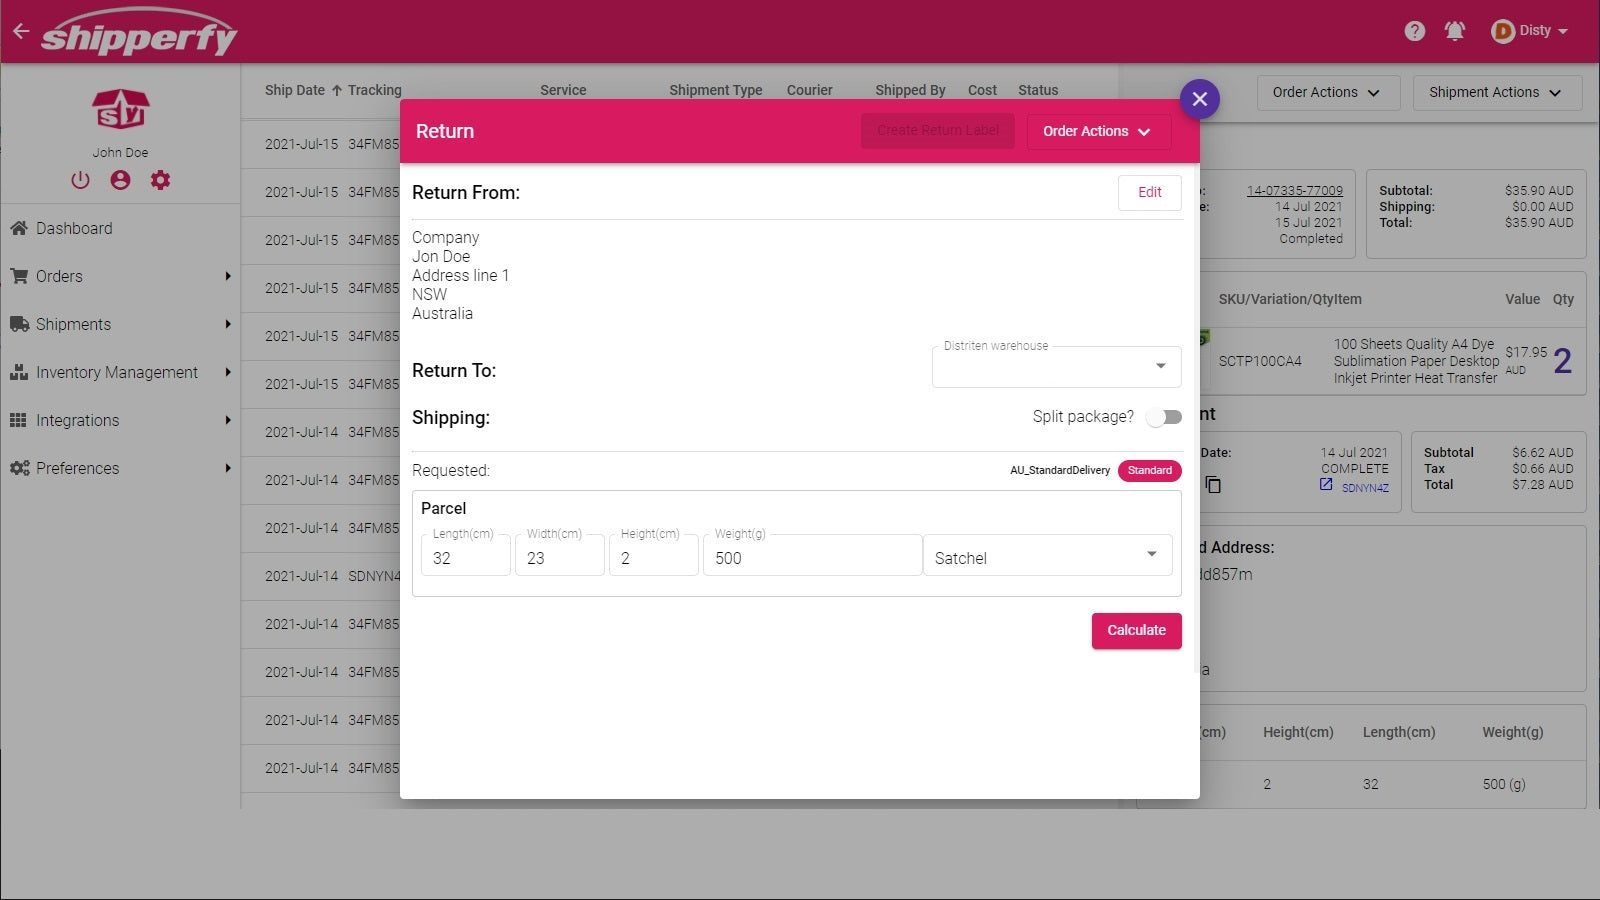Click the SY shield company logo
Image resolution: width=1600 pixels, height=900 pixels.
[120, 110]
